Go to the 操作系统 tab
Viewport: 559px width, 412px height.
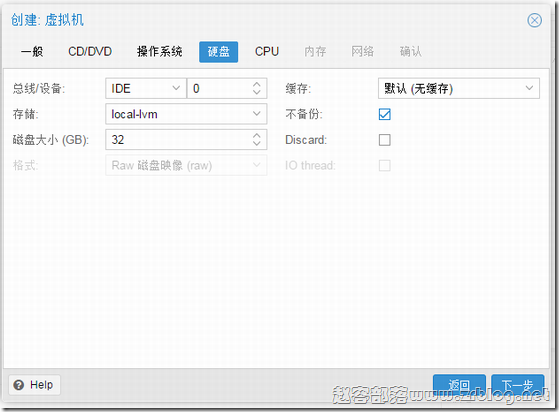point(160,52)
